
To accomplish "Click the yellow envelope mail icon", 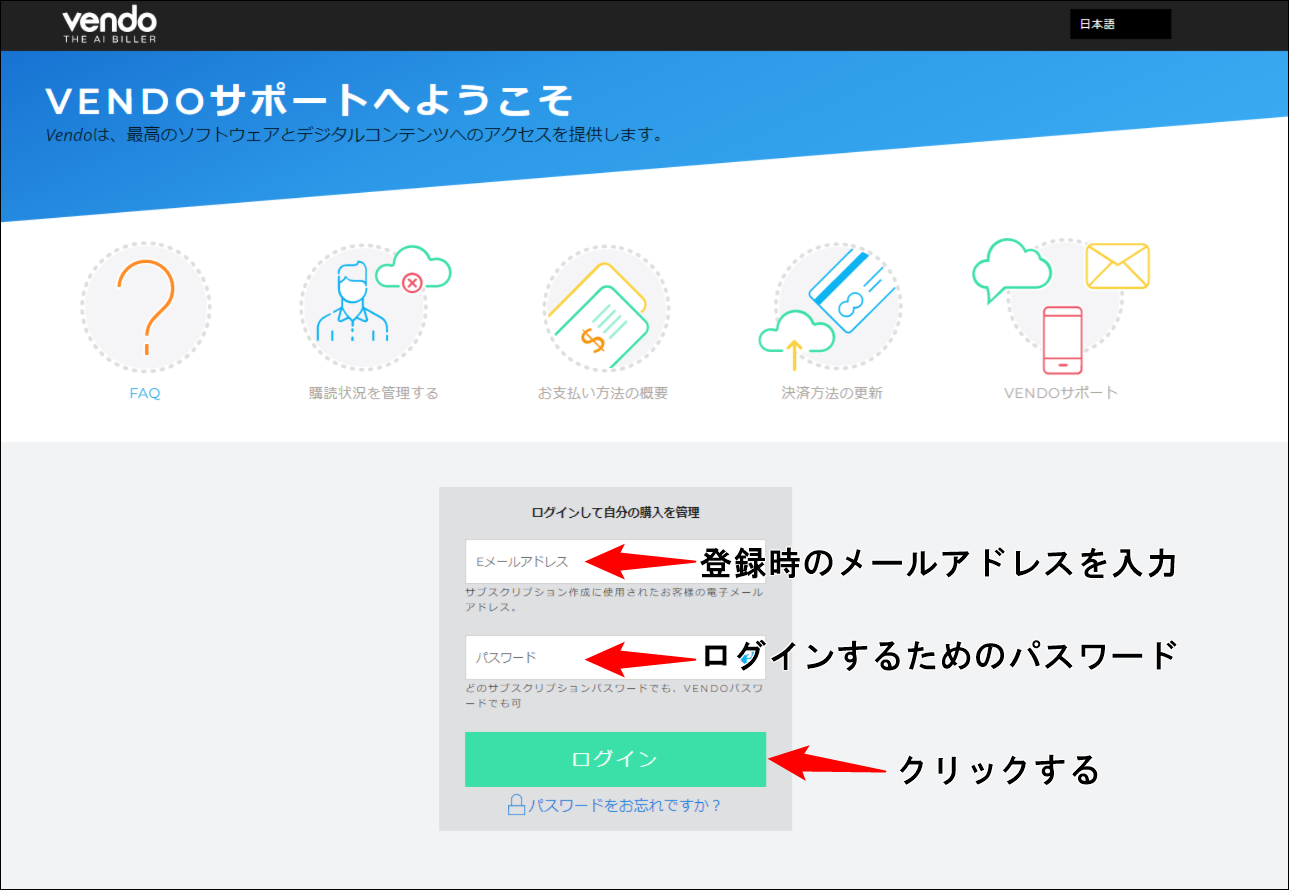I will click(1117, 266).
